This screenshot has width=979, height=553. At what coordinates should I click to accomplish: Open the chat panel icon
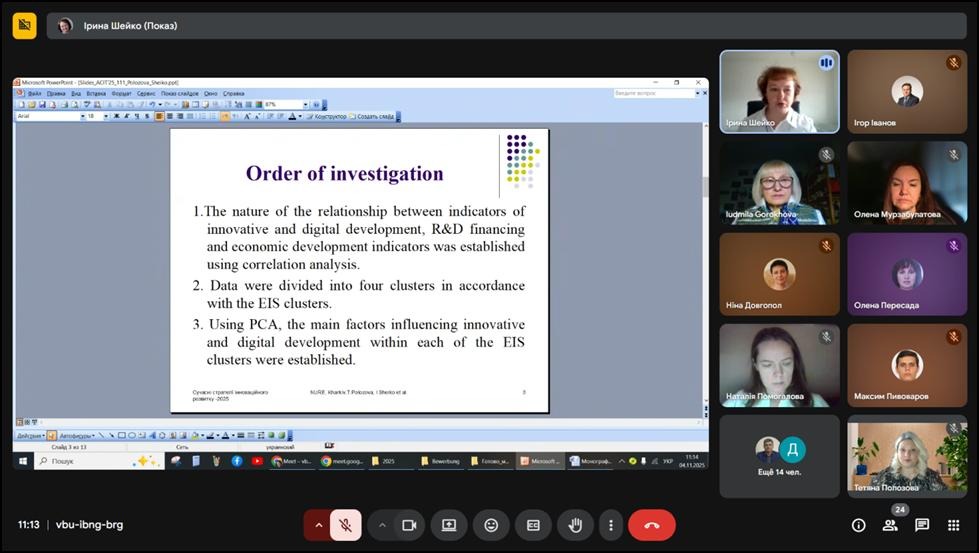[922, 525]
